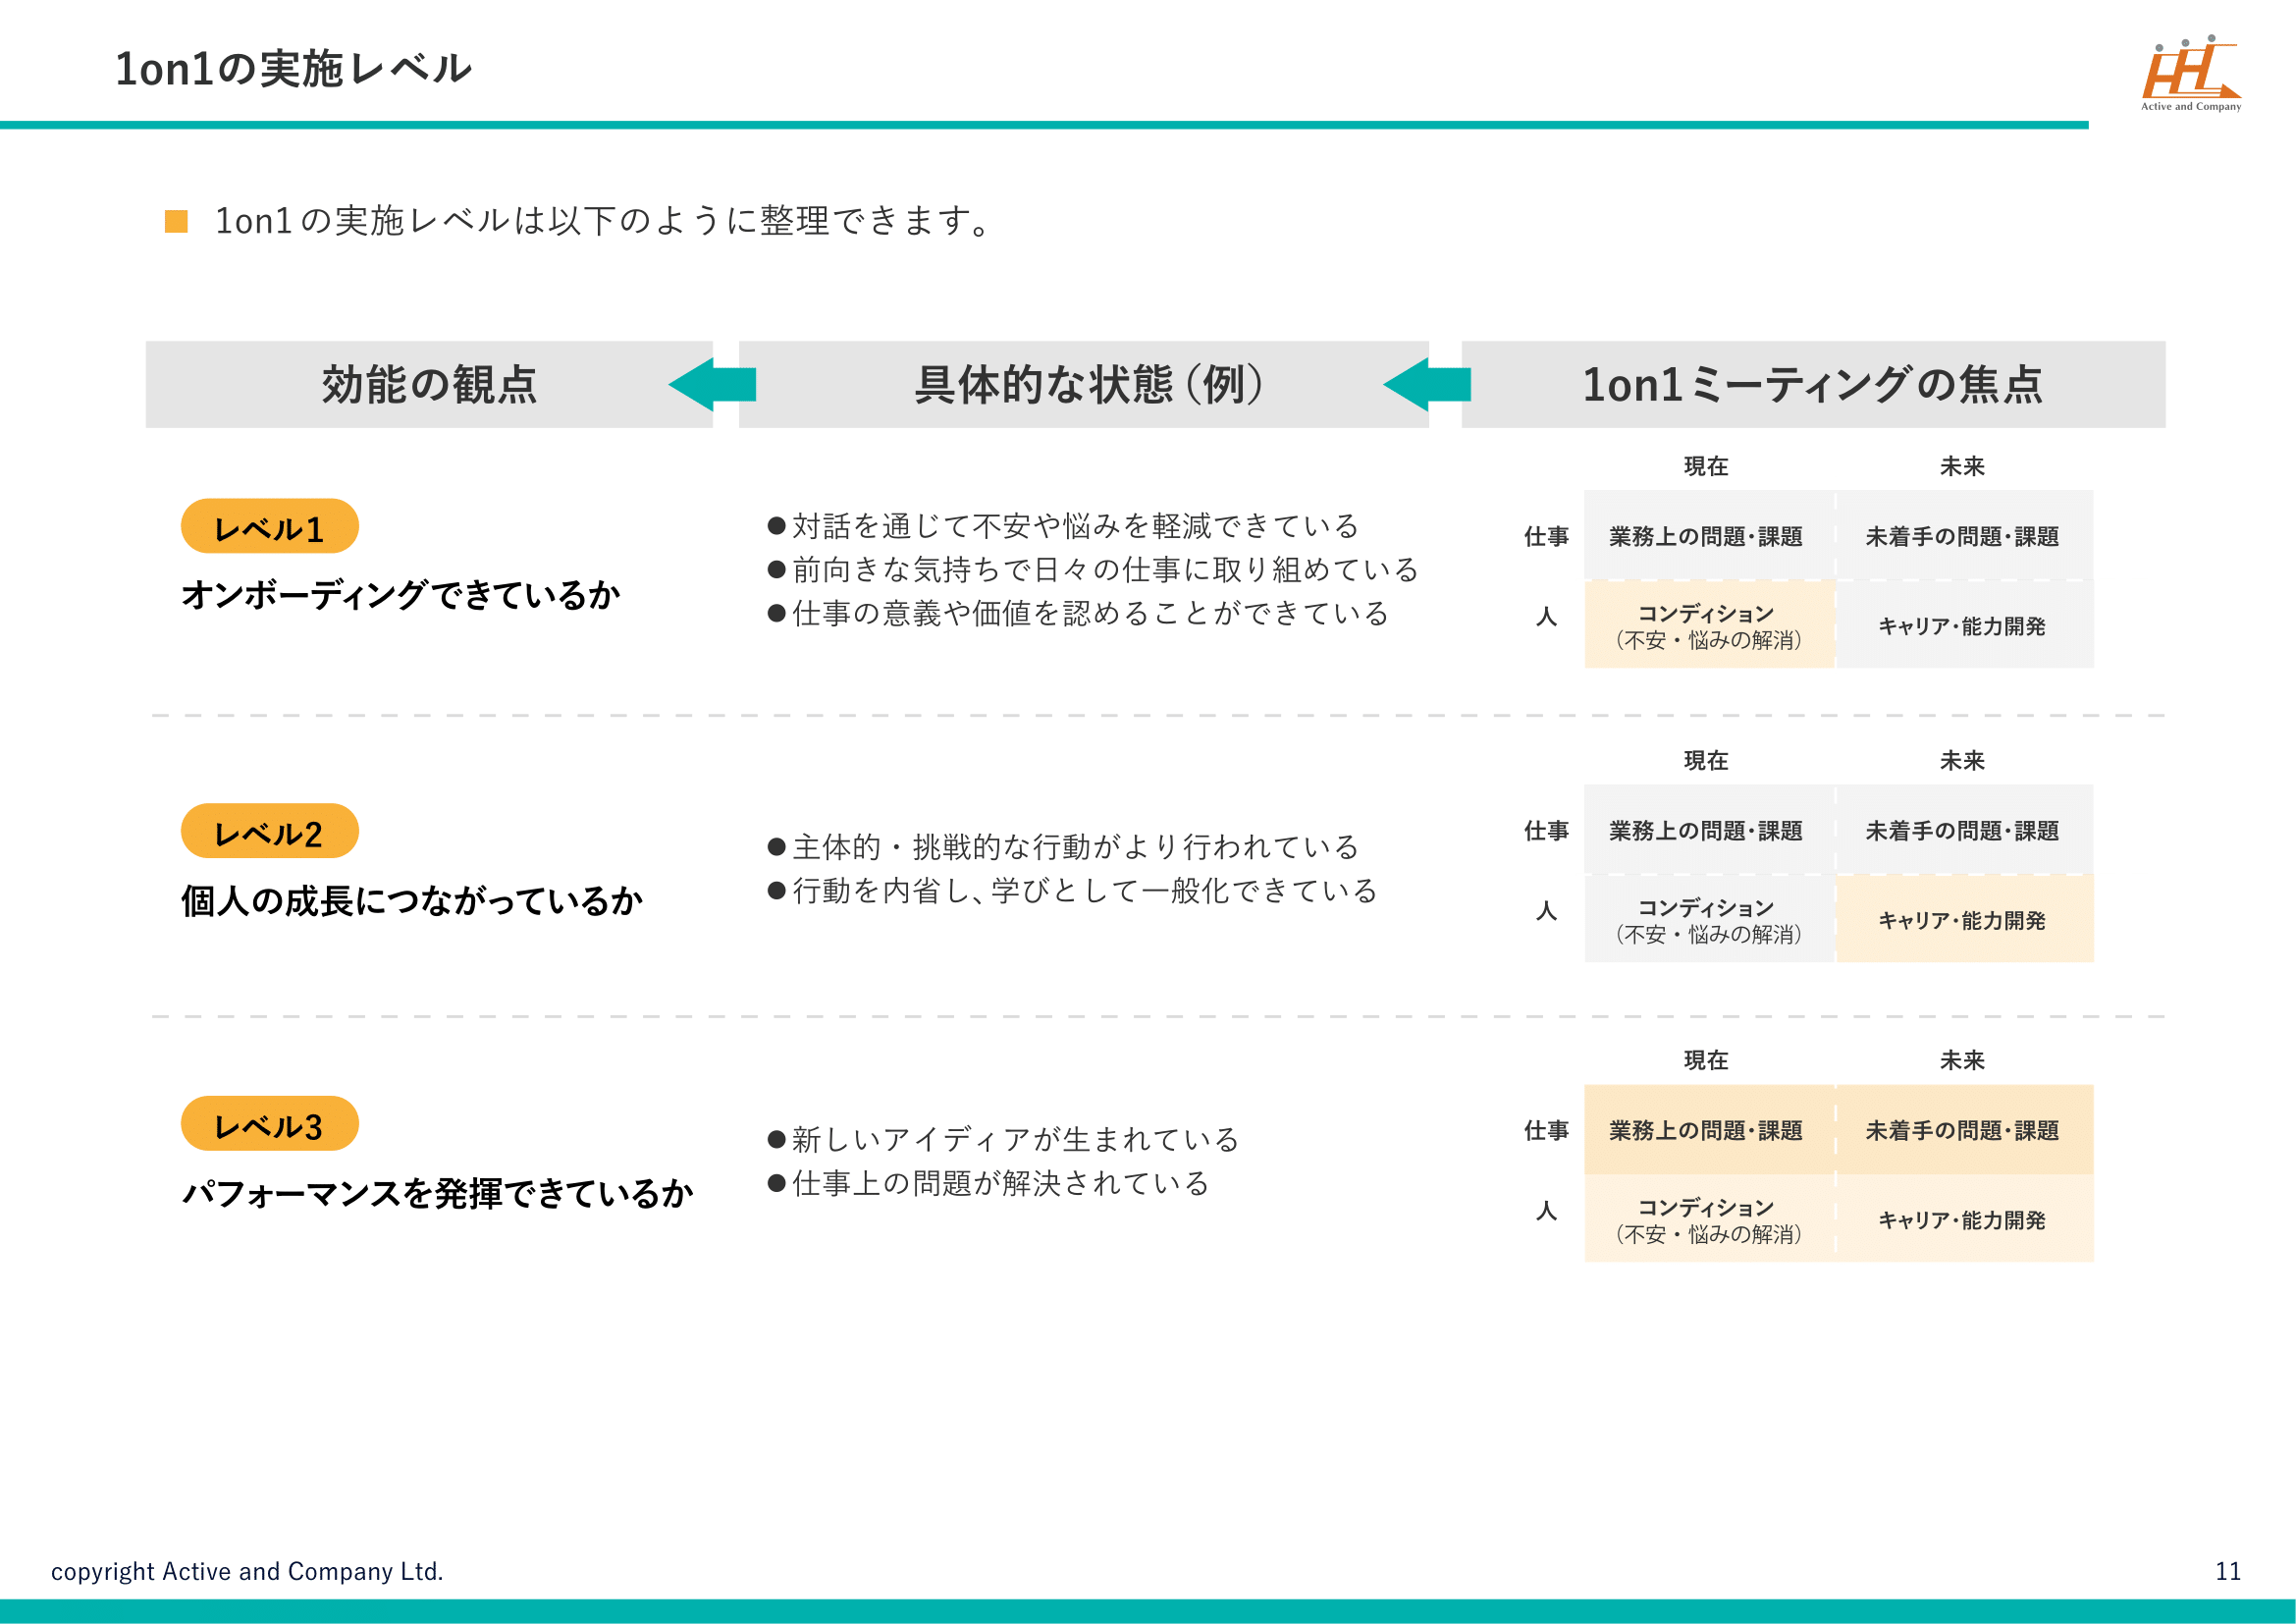
Task: Click the teal arrow left of 具体的な状態
Action: pyautogui.click(x=712, y=385)
